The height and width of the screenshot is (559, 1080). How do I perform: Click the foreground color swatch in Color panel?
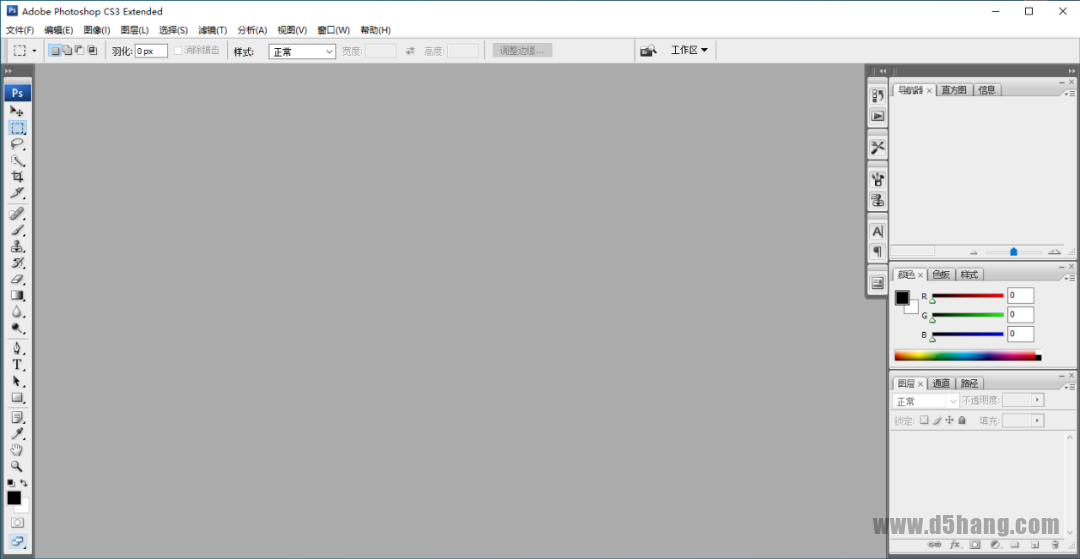[x=902, y=297]
